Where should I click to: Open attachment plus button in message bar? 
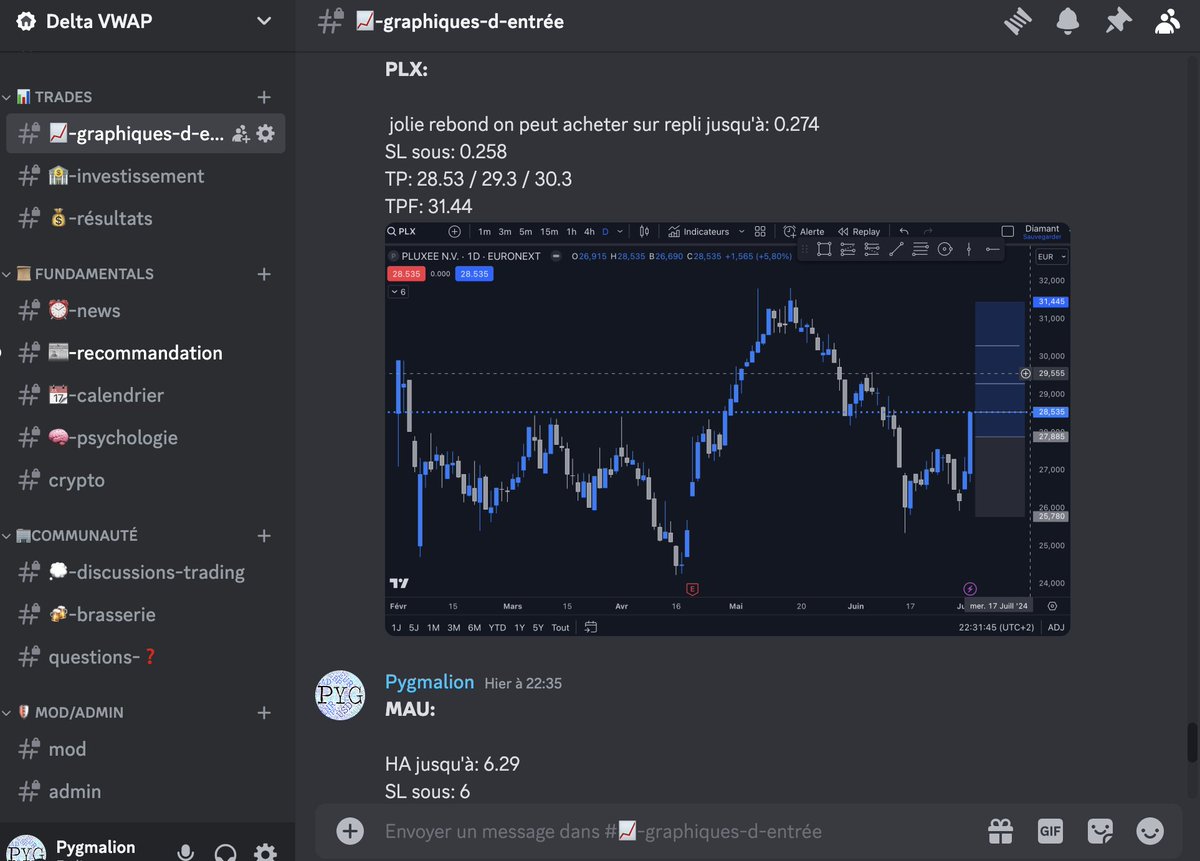point(349,831)
